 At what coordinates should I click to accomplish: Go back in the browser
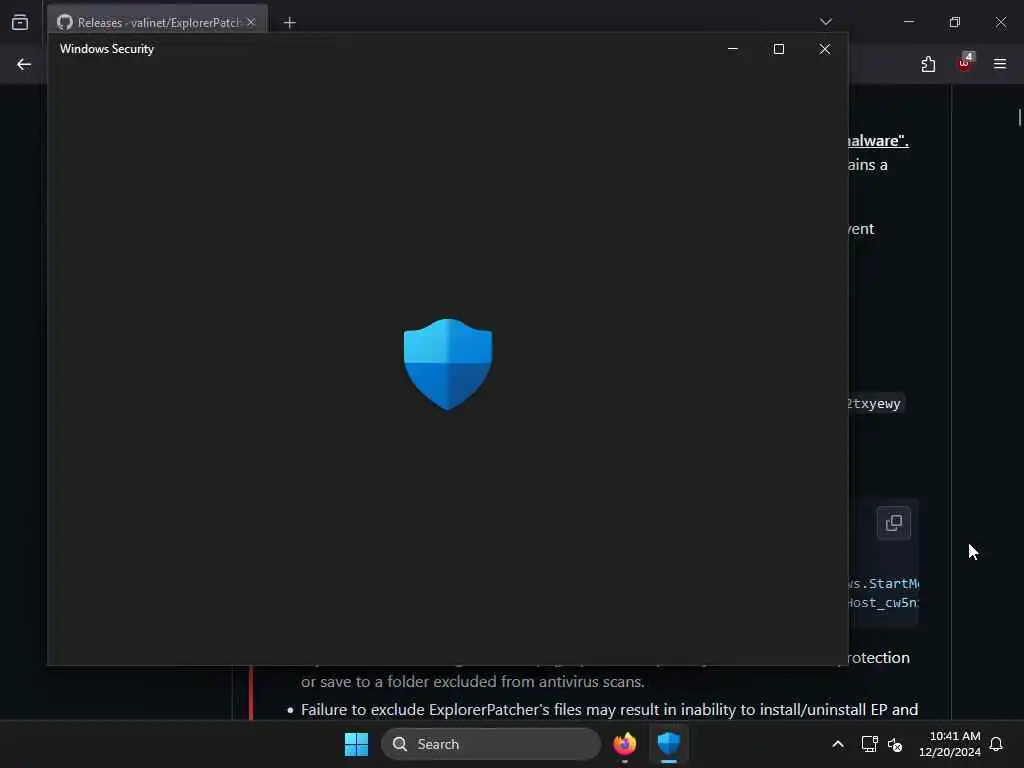pyautogui.click(x=24, y=64)
